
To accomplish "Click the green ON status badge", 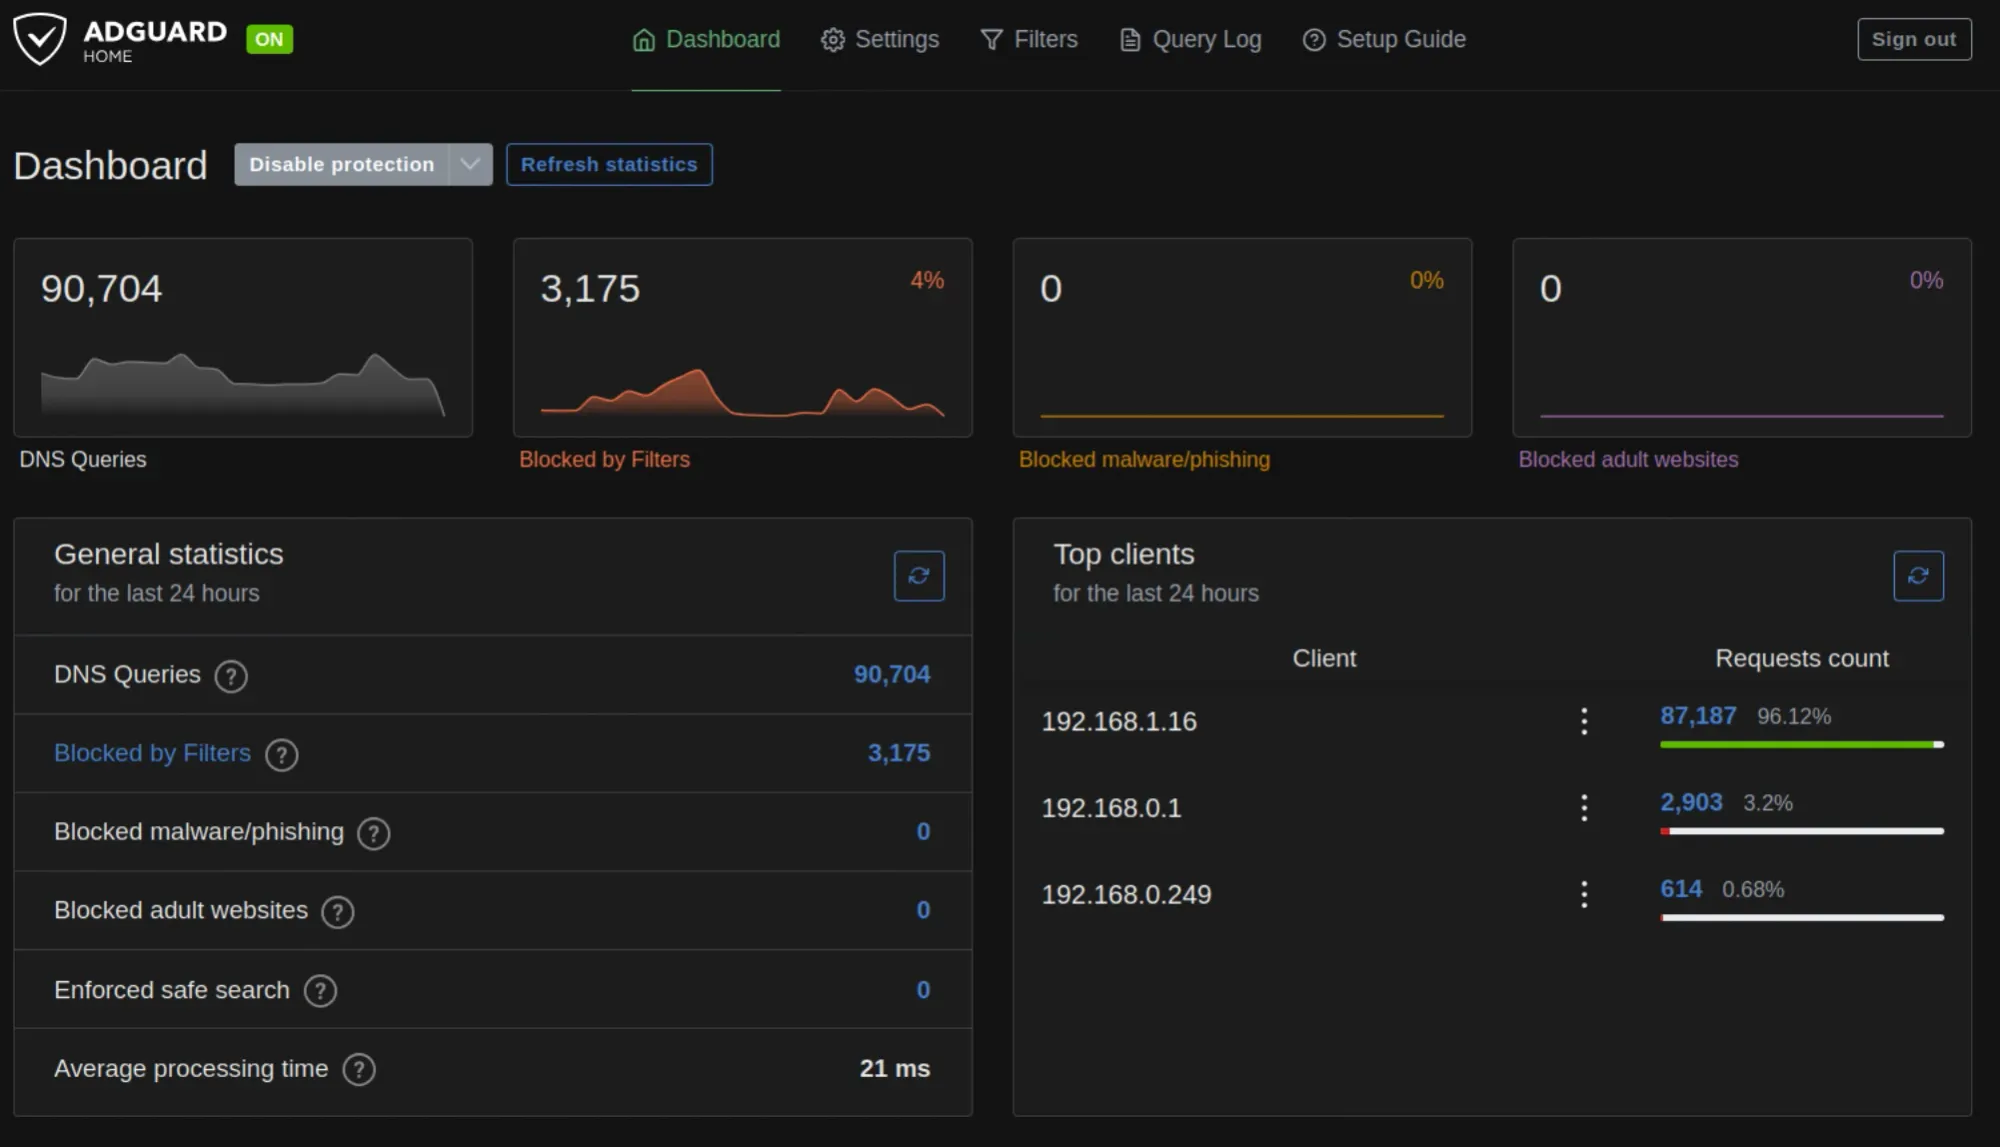I will pyautogui.click(x=269, y=39).
